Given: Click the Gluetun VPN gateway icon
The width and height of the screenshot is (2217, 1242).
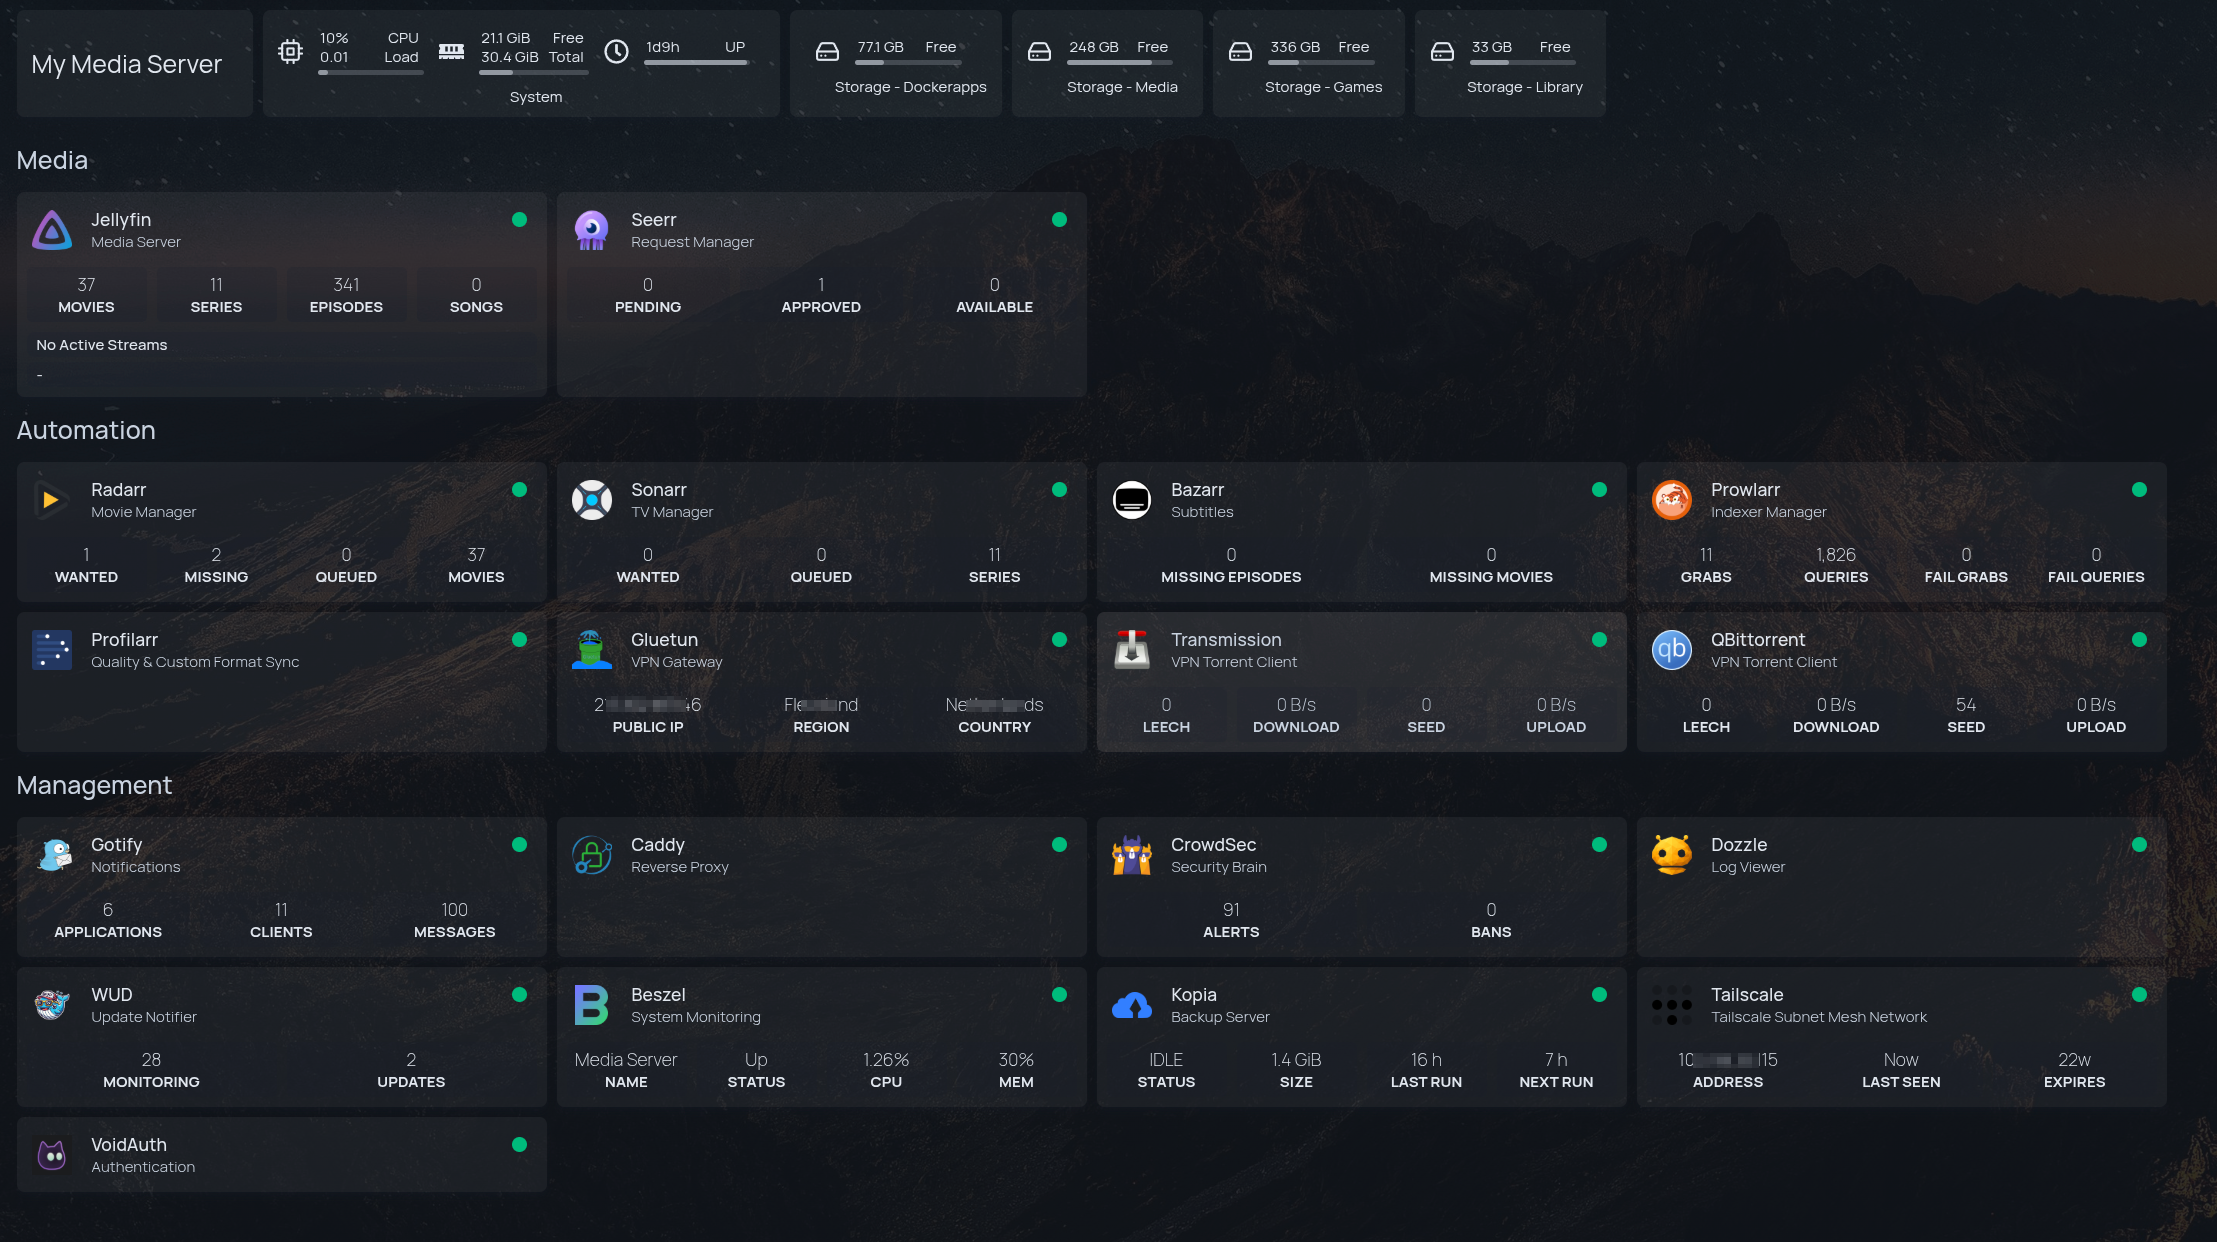Looking at the screenshot, I should point(591,649).
